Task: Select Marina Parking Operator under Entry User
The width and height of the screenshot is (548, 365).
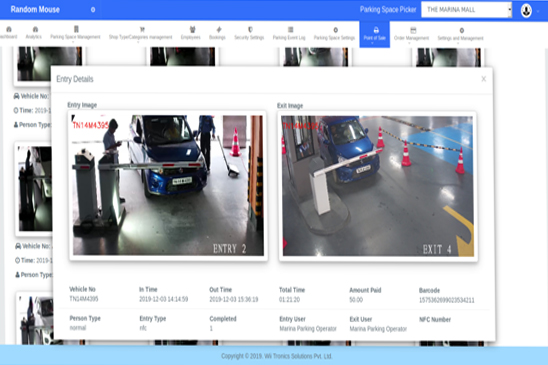Action: click(x=308, y=329)
